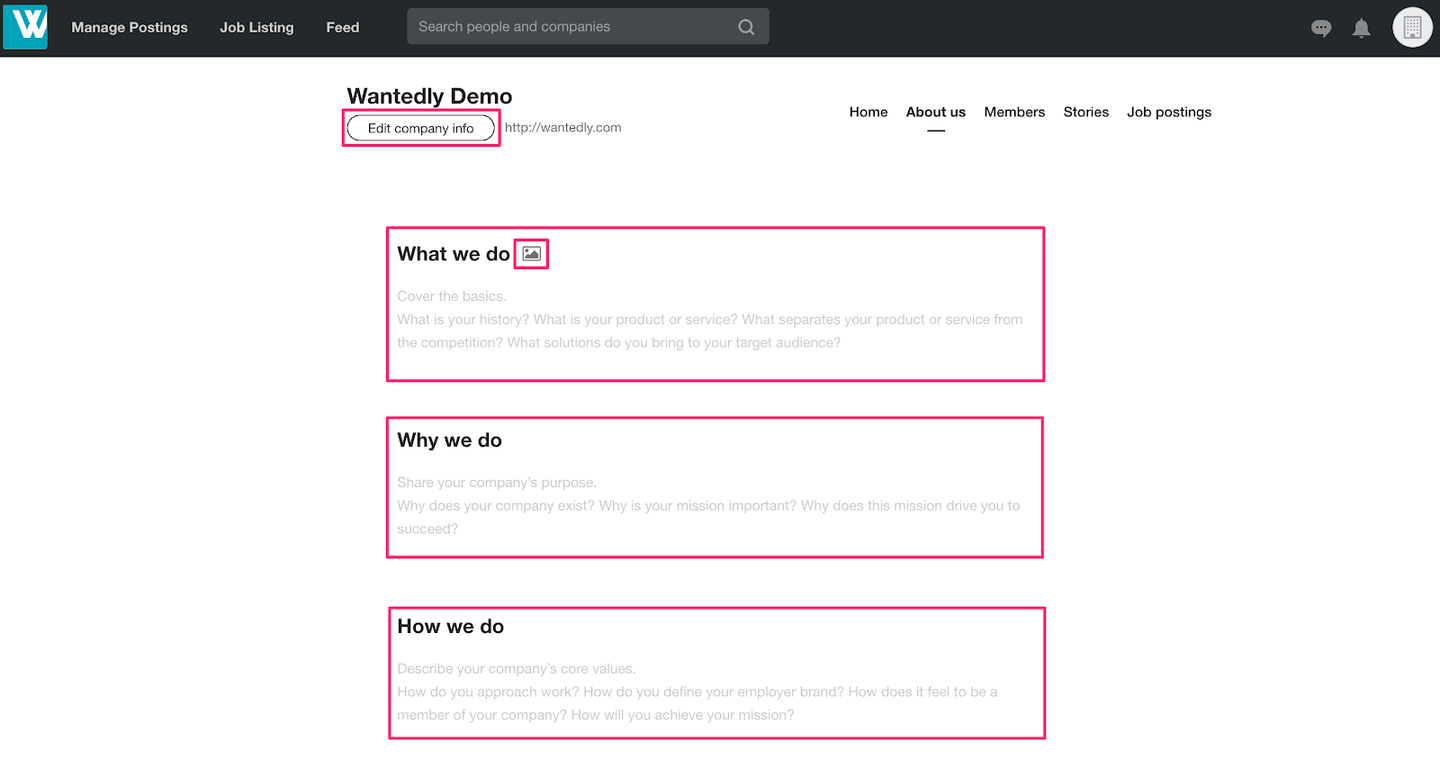Open Manage Postings in top navigation
Viewport: 1440px width, 769px height.
click(129, 27)
